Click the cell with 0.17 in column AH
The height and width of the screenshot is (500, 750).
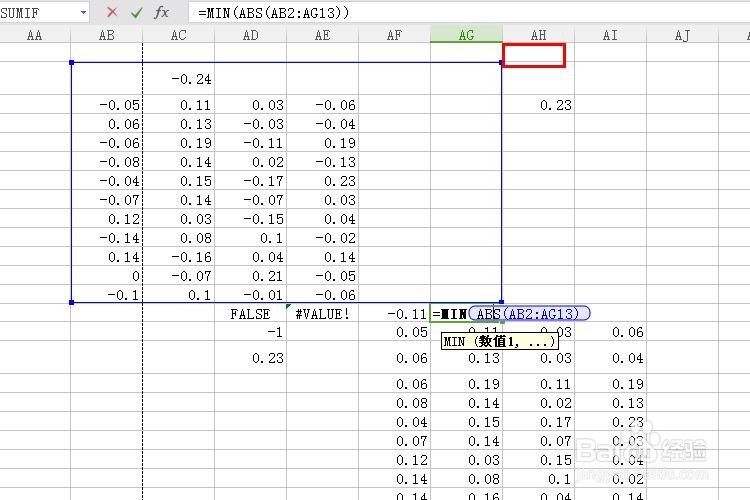pyautogui.click(x=539, y=422)
